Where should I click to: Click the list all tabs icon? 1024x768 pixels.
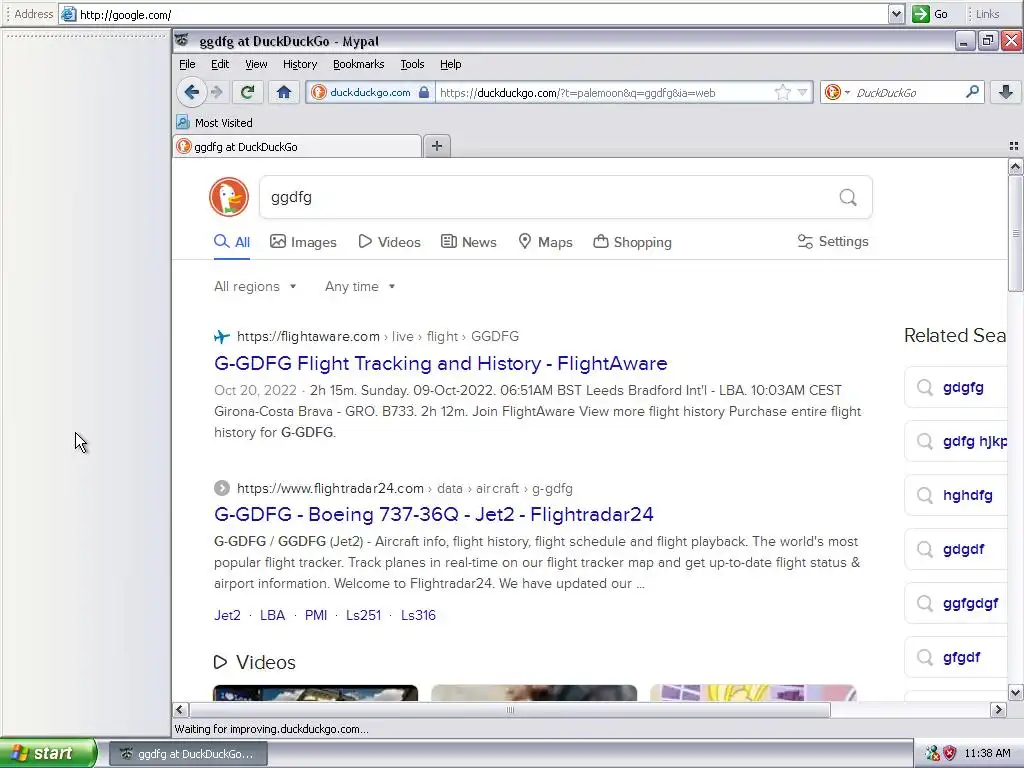pos(1014,146)
